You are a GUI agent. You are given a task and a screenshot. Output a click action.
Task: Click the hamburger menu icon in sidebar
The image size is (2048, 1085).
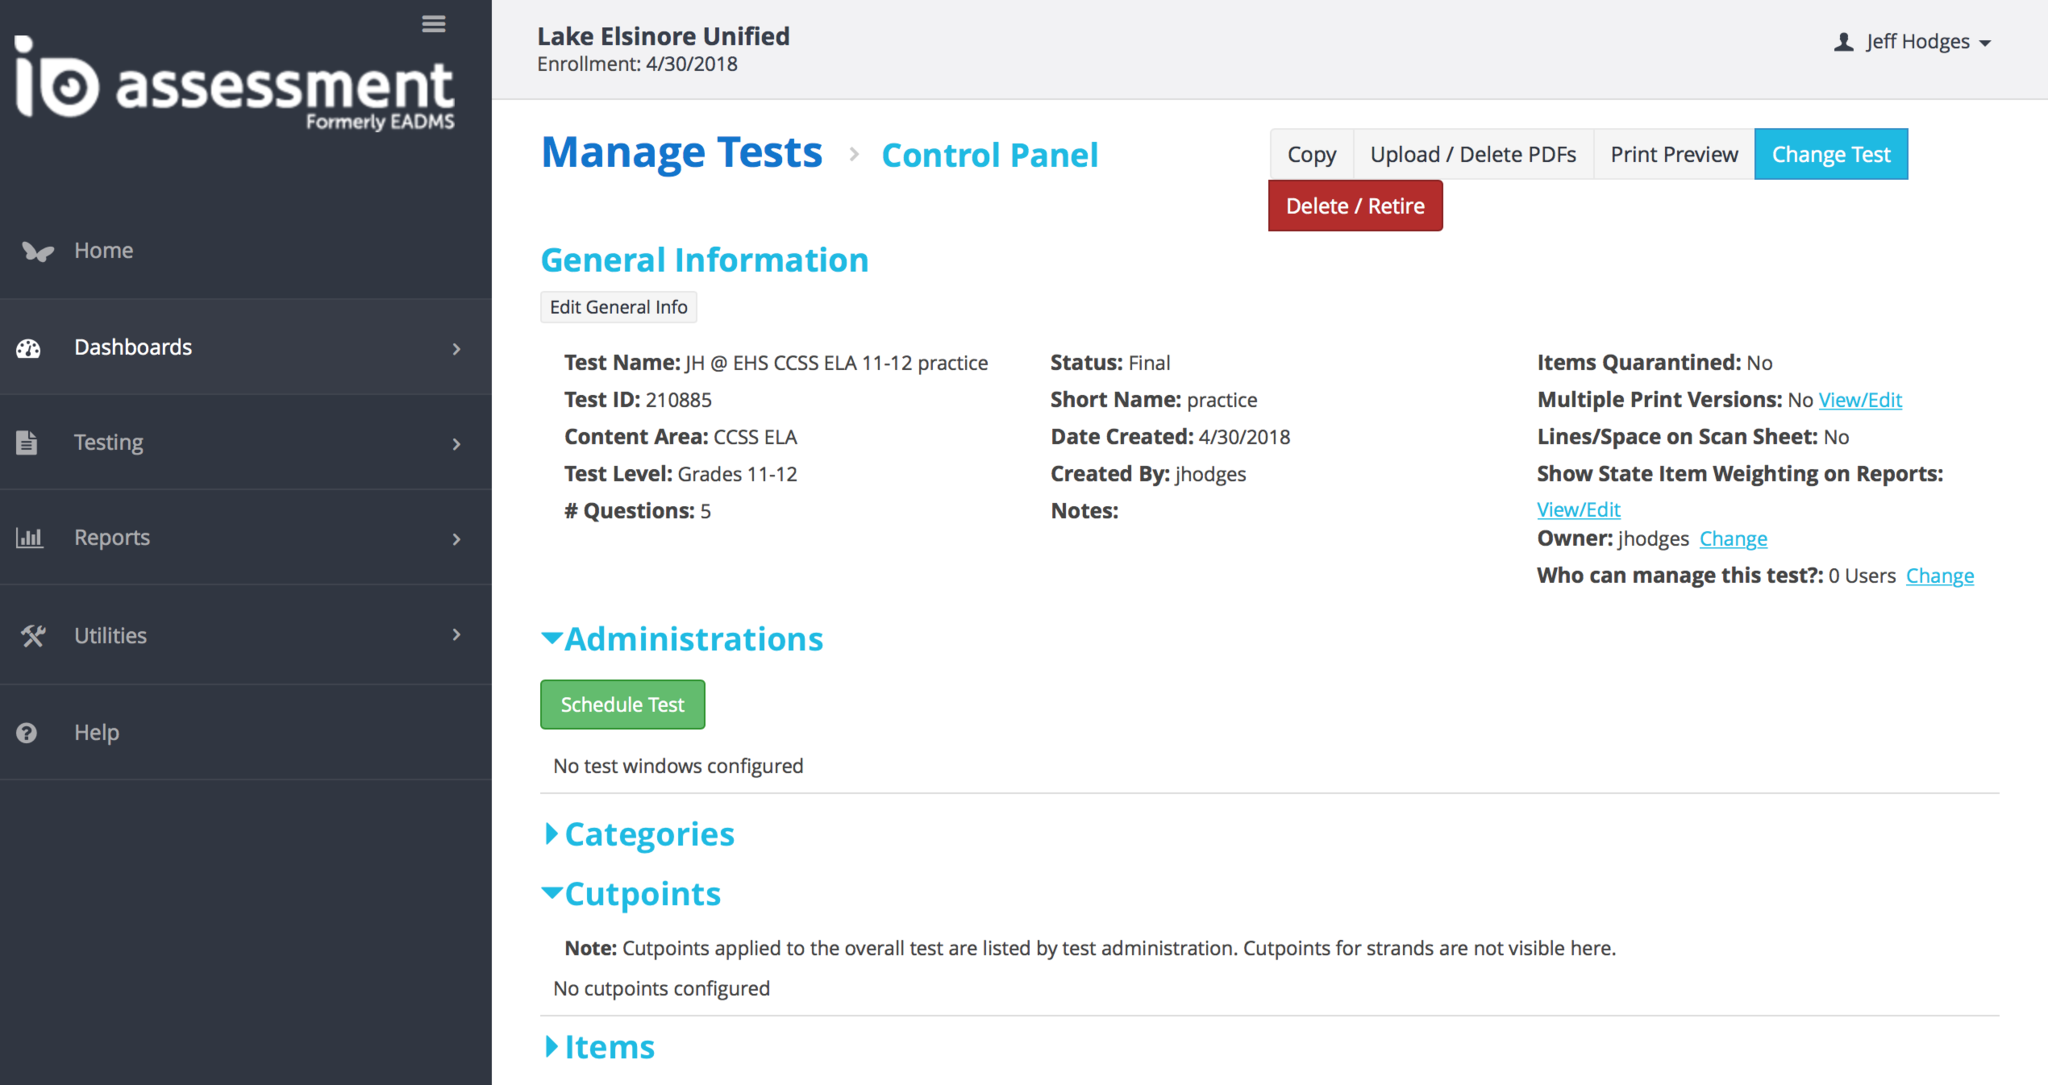[433, 24]
